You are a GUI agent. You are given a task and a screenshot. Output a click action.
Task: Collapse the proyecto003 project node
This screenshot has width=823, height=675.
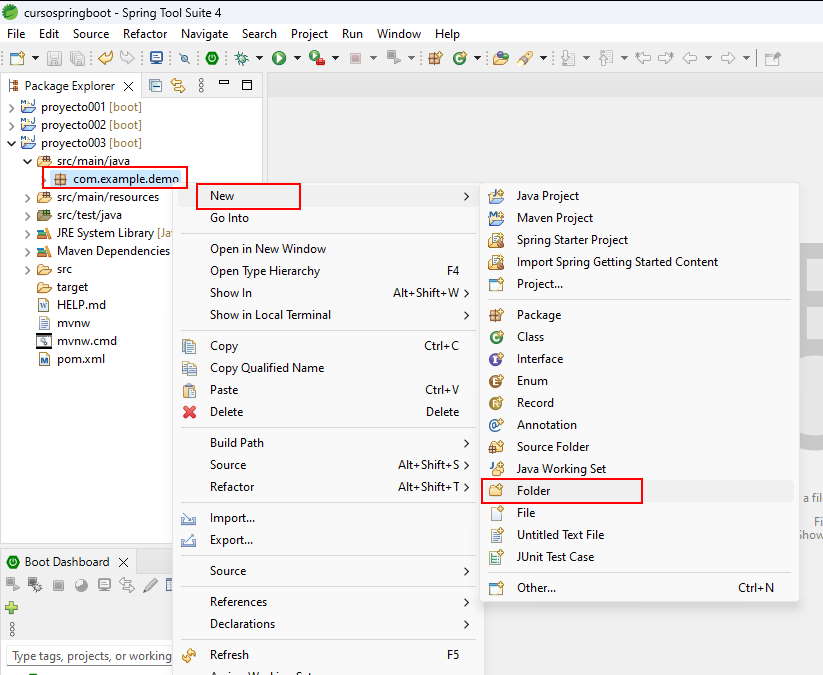(12, 143)
